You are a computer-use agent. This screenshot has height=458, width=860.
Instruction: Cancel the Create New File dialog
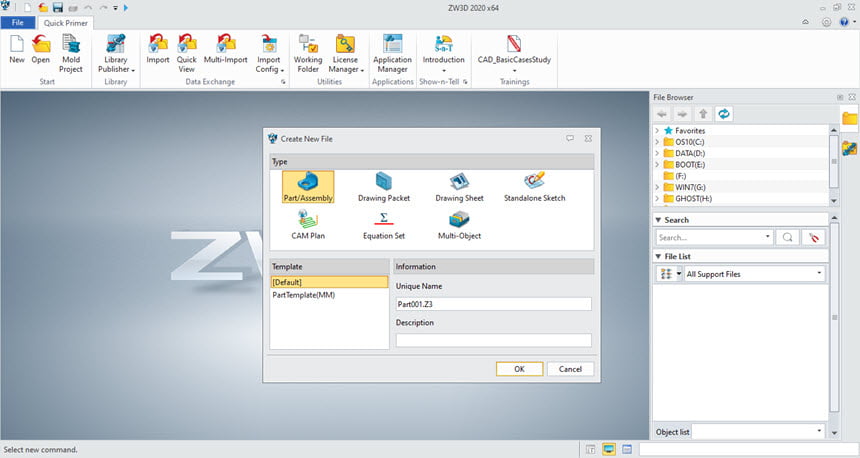click(x=570, y=369)
